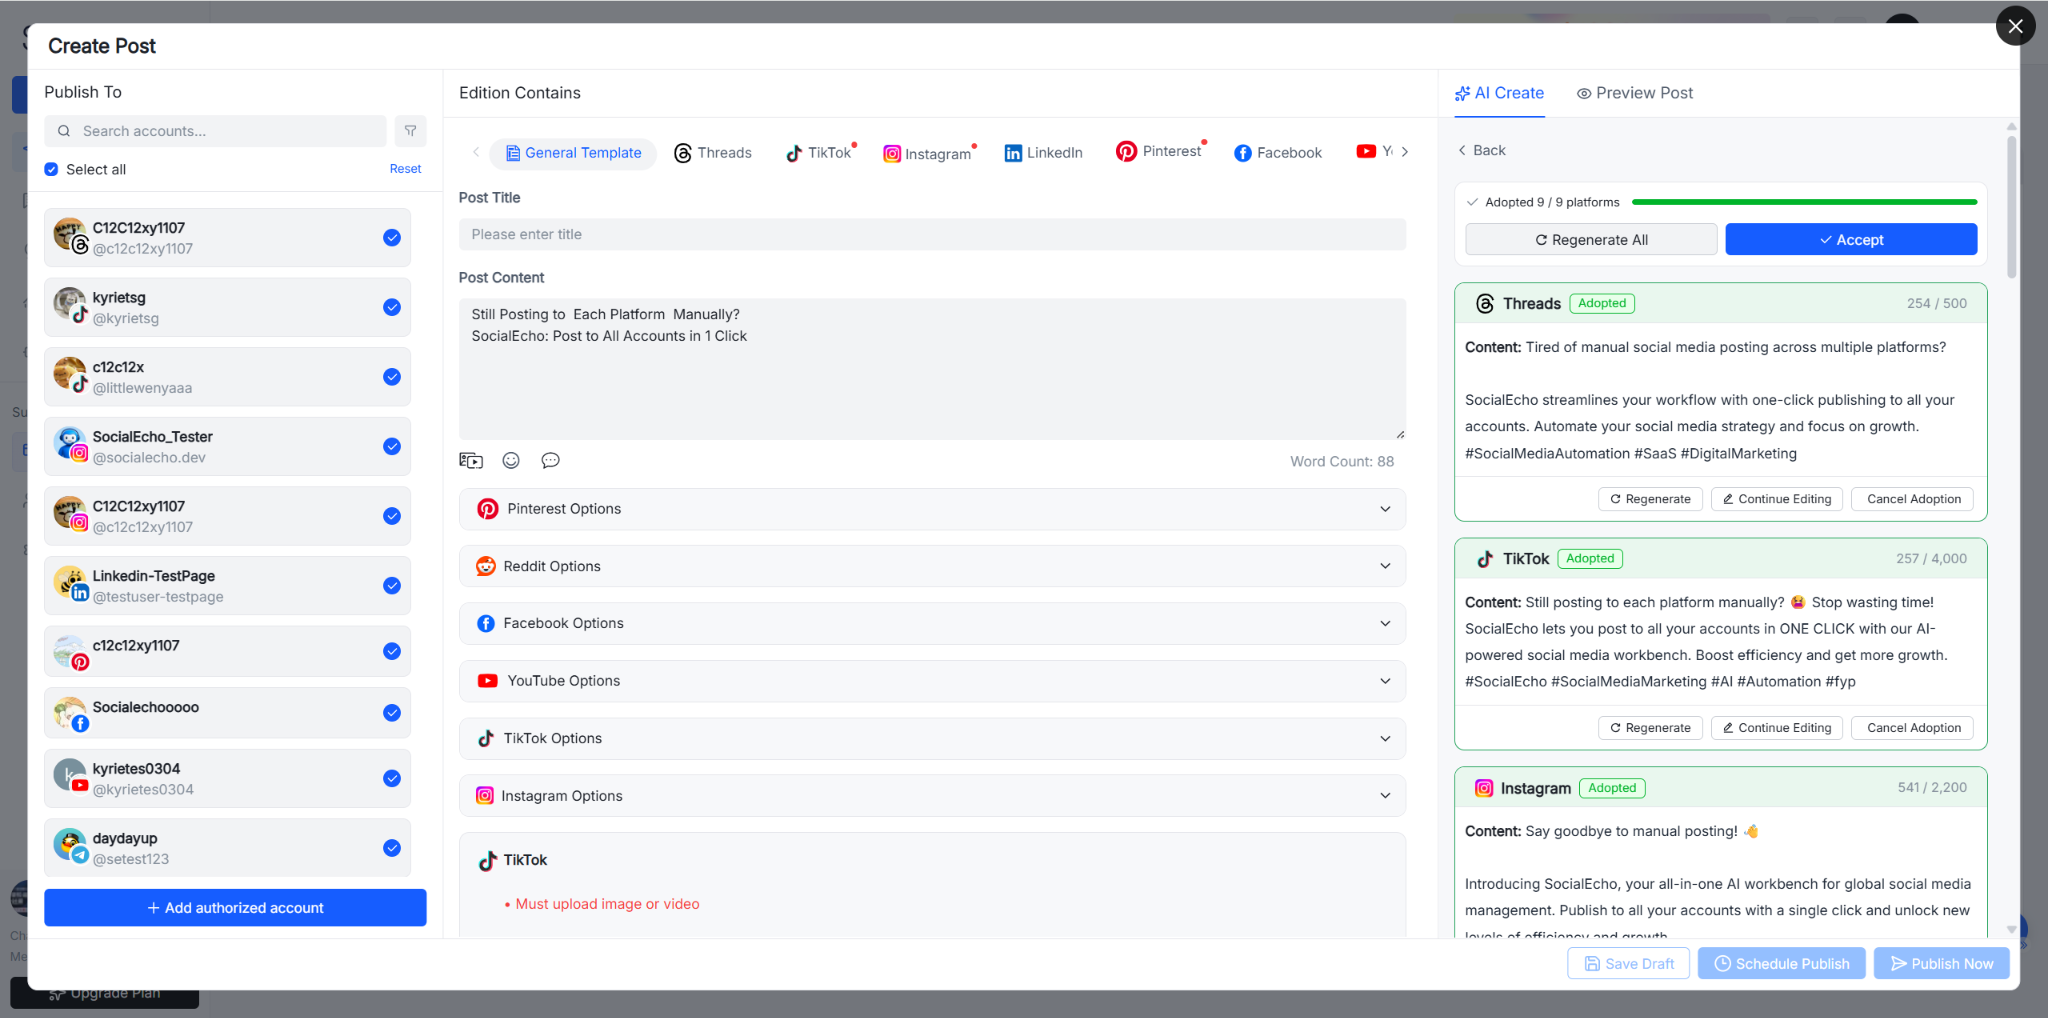Click the TikTok logo on the TikTok AI card
This screenshot has height=1018, width=2048.
tap(1485, 559)
